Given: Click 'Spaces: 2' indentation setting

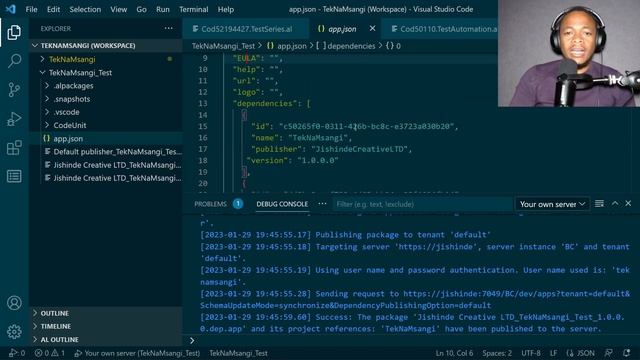Looking at the screenshot, I should coord(497,353).
